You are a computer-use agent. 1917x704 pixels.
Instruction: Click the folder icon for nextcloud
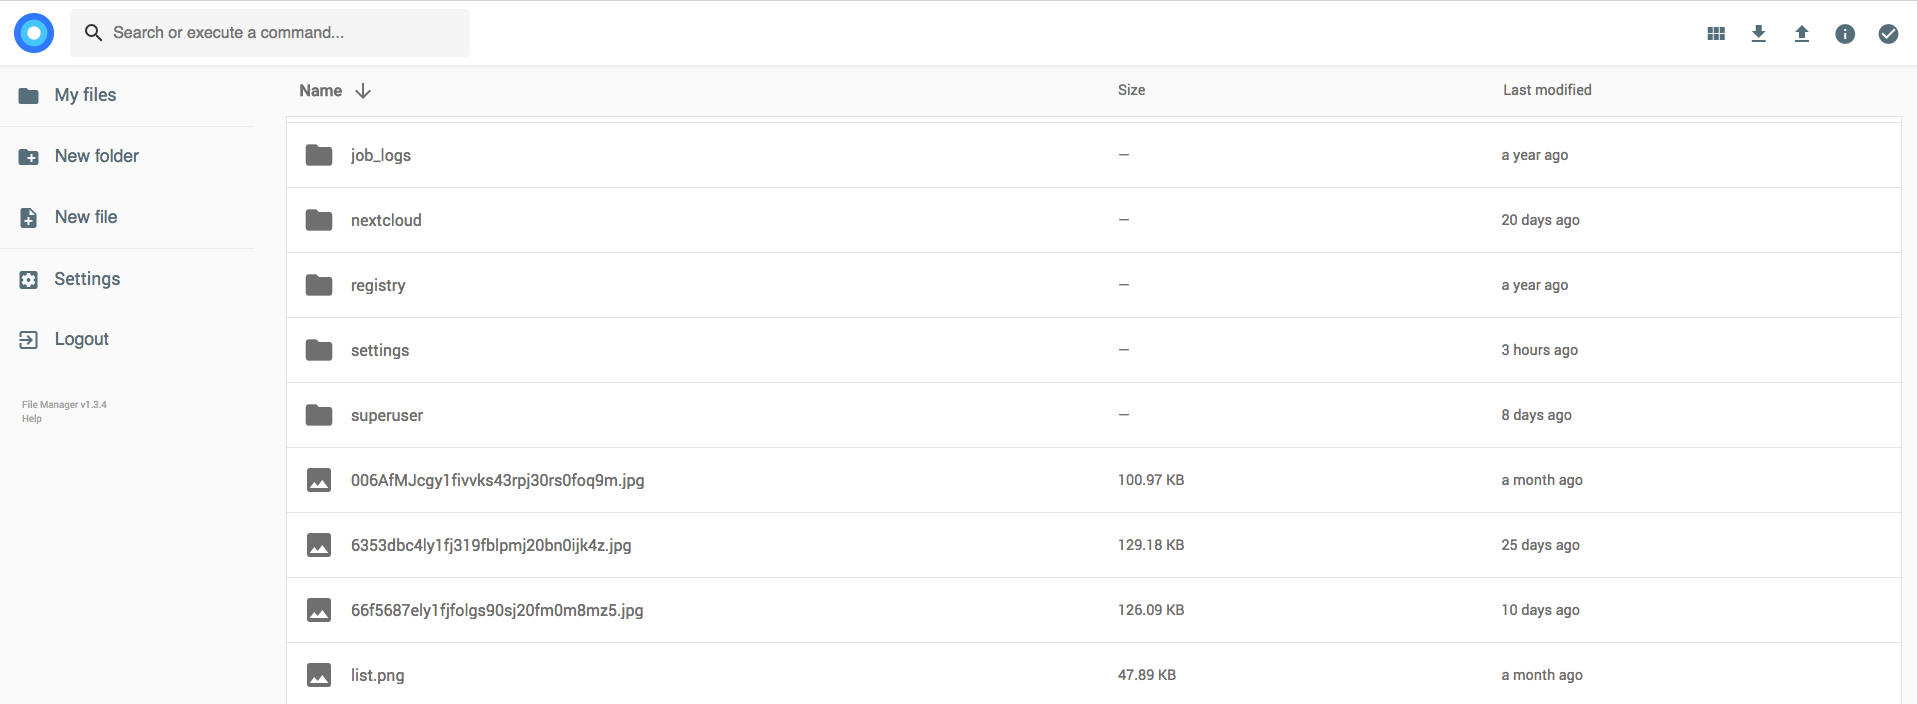[x=319, y=220]
